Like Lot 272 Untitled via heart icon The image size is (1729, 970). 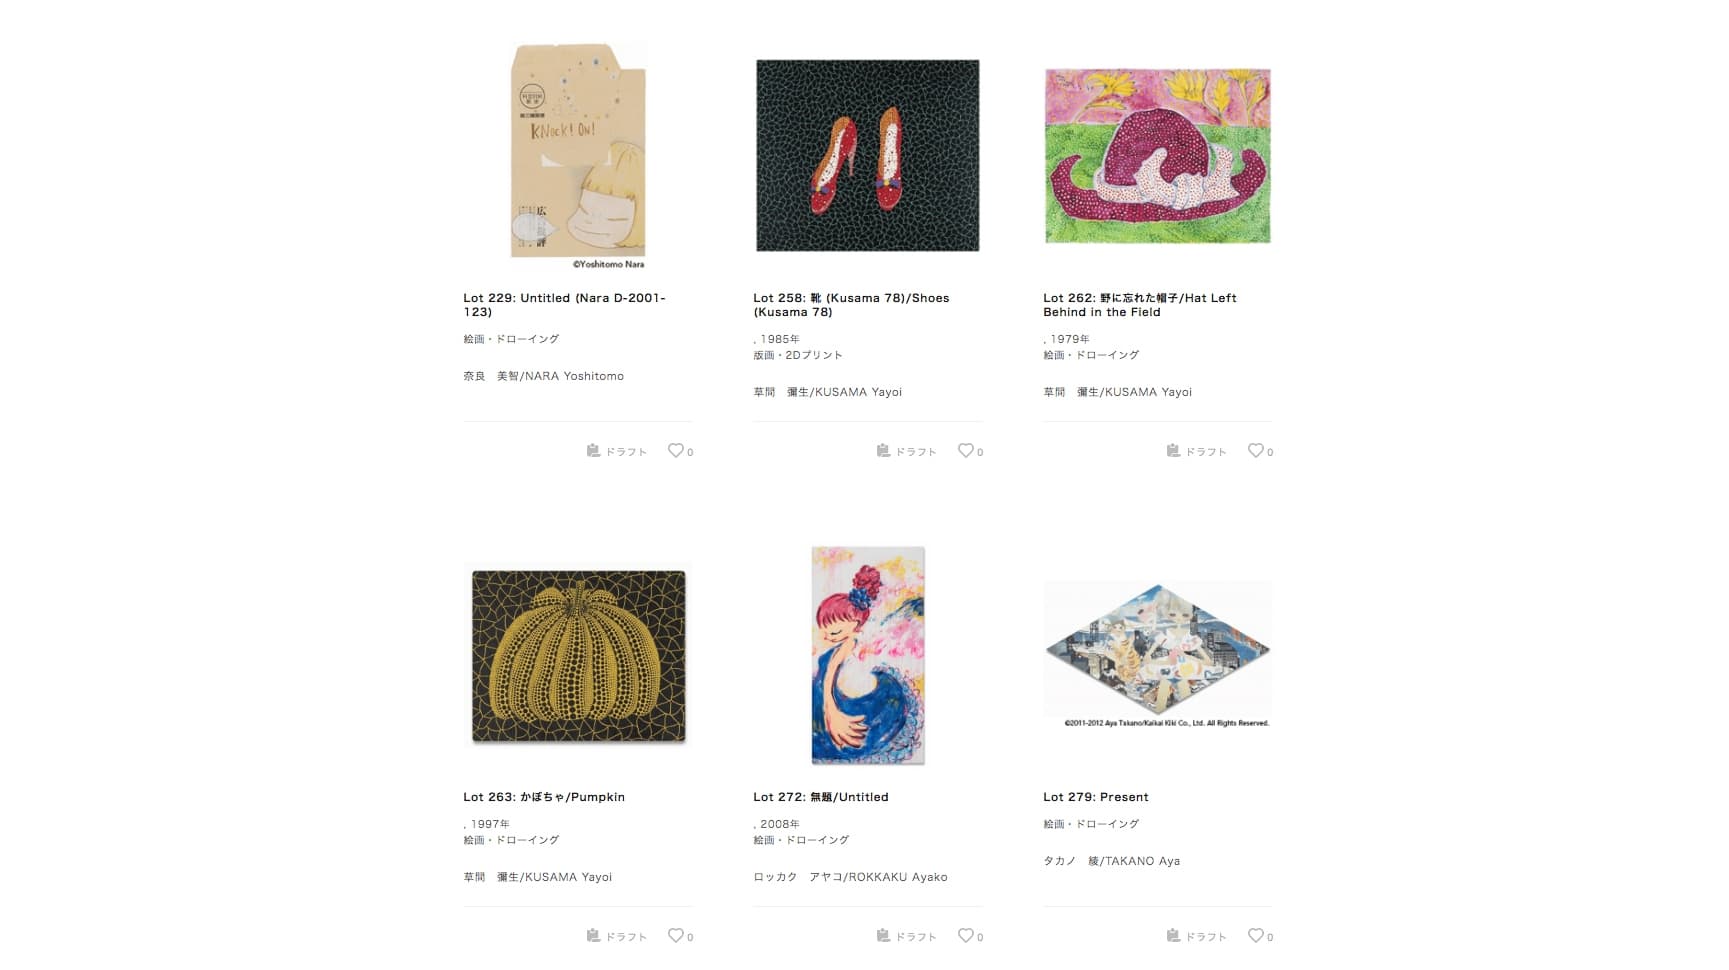(966, 936)
